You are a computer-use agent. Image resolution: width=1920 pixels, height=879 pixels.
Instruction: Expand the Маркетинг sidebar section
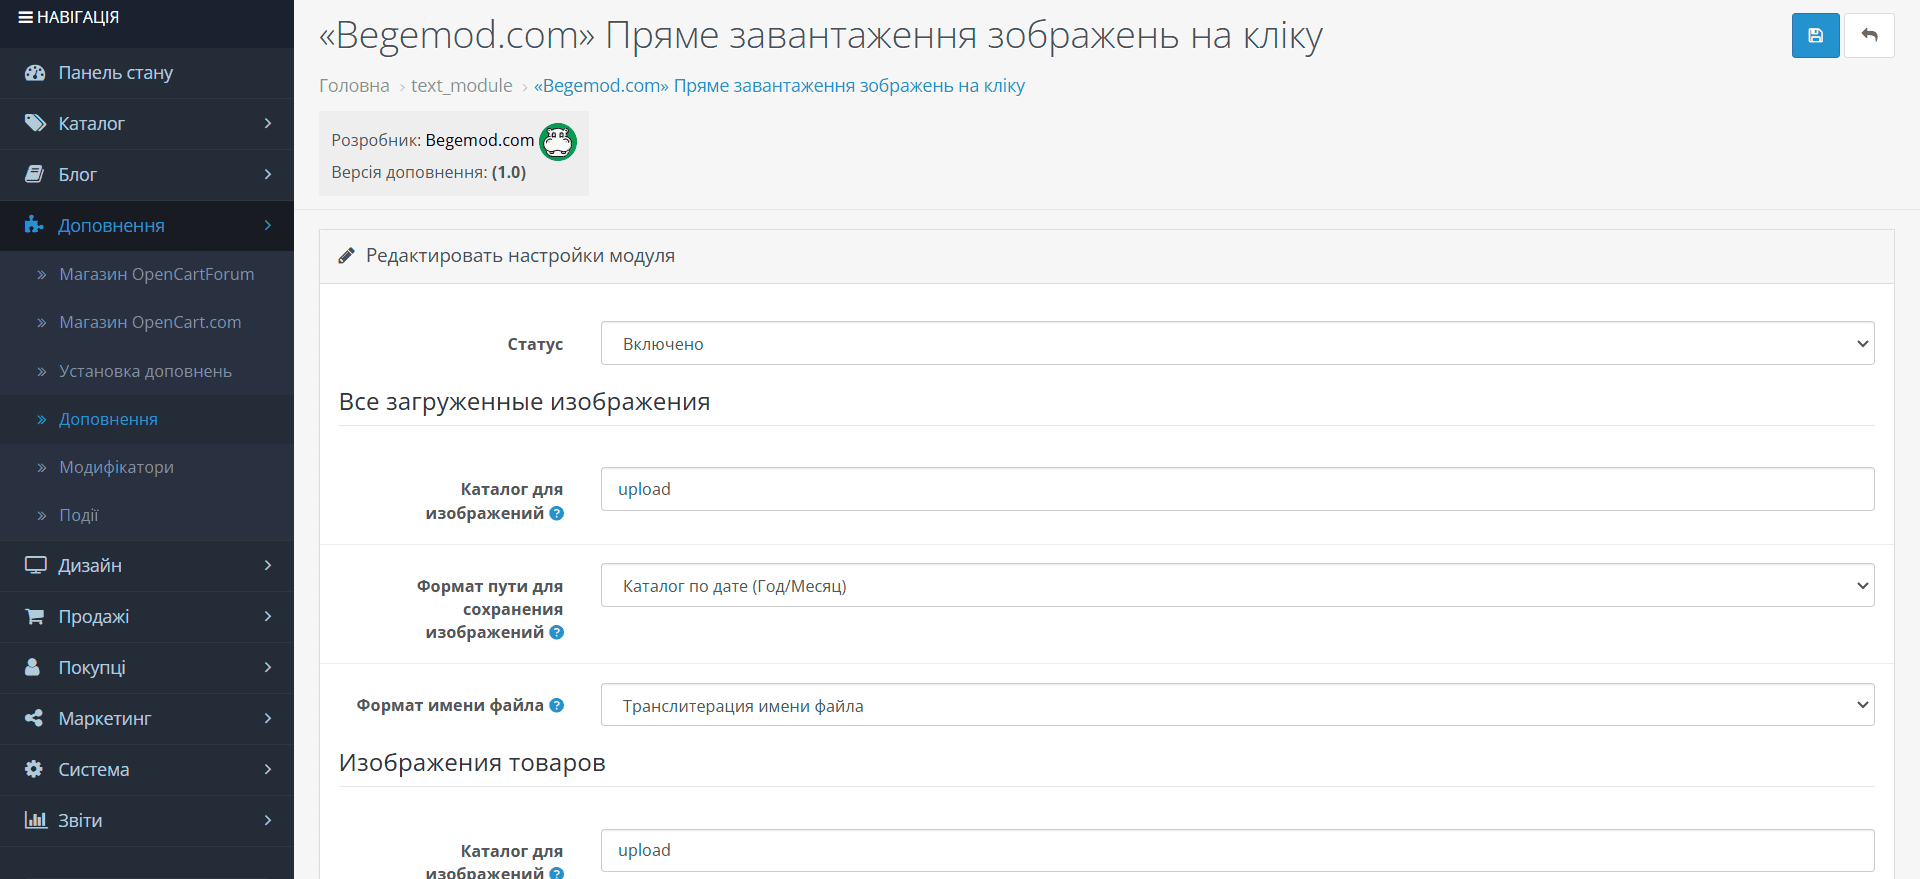pyautogui.click(x=147, y=719)
